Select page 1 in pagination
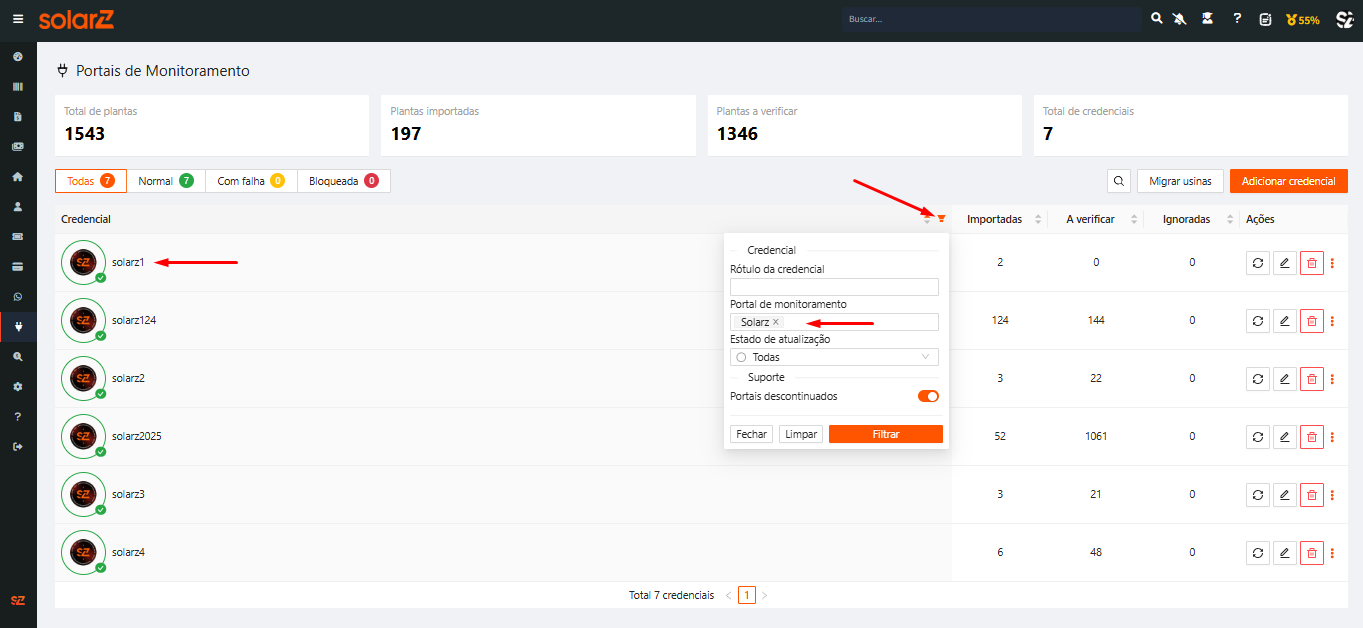Image resolution: width=1363 pixels, height=628 pixels. pyautogui.click(x=747, y=595)
